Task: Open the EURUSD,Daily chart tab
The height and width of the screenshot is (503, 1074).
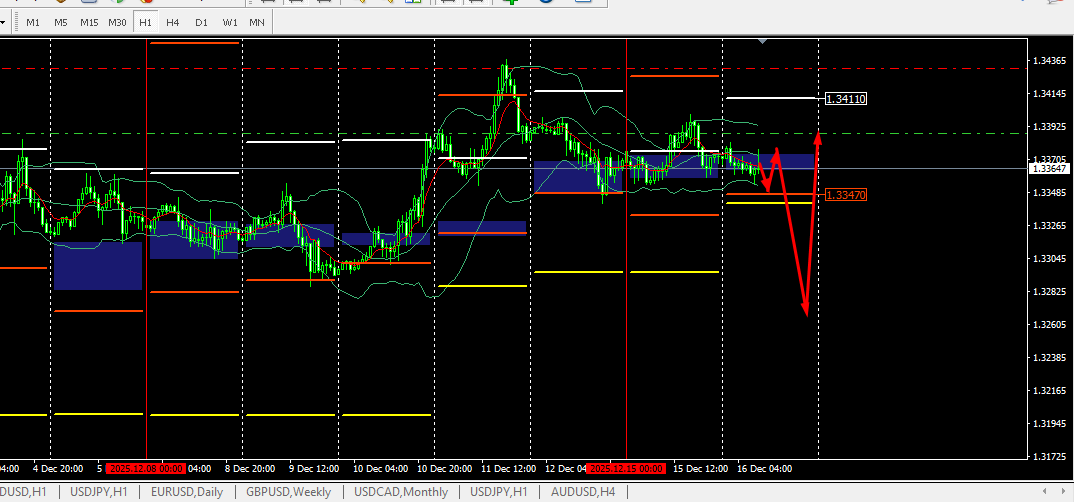Action: point(187,492)
